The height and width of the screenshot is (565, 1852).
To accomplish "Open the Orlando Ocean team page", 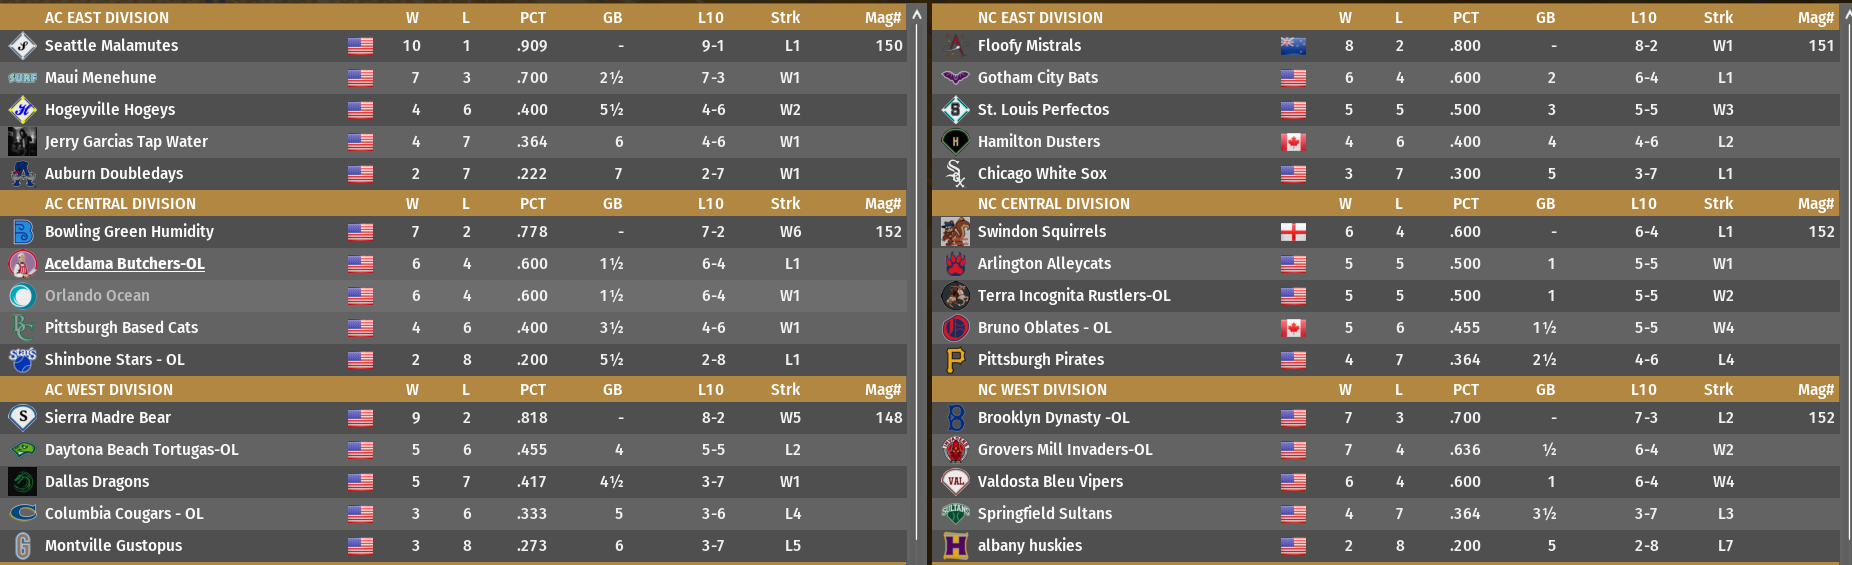I will pyautogui.click(x=97, y=296).
